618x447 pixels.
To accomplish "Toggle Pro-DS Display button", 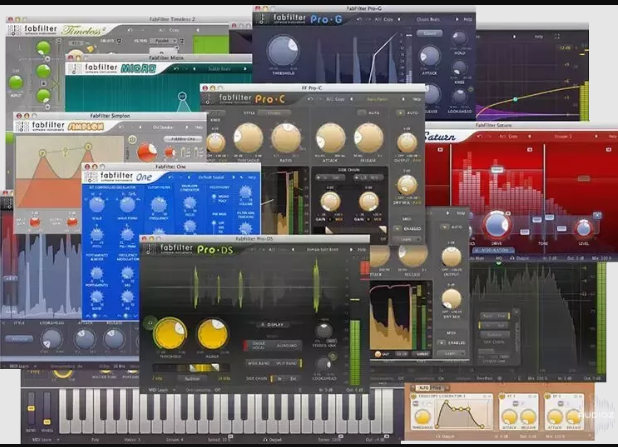I will coord(275,325).
